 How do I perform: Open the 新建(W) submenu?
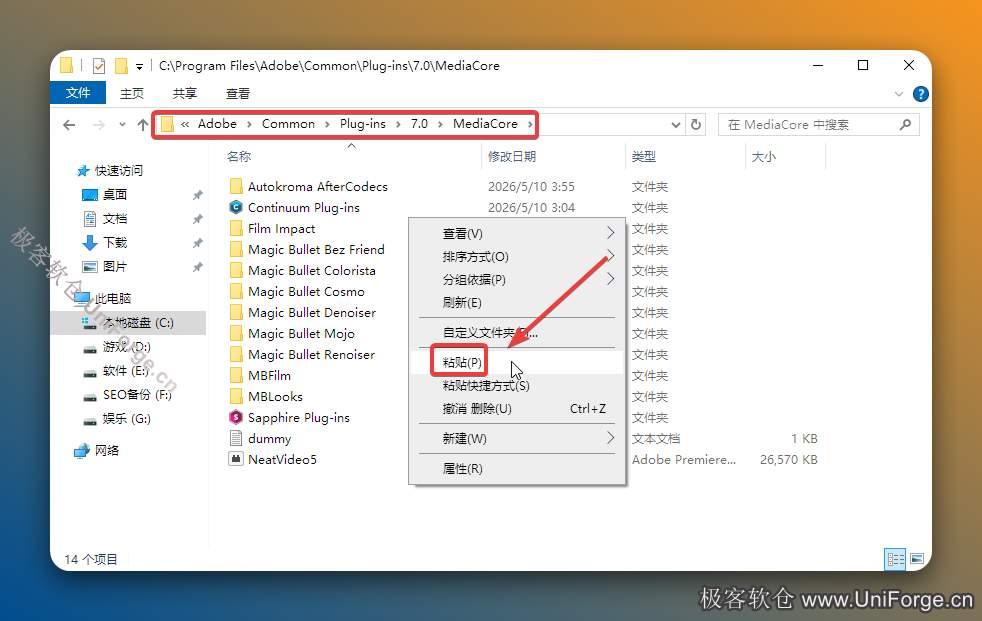[517, 438]
